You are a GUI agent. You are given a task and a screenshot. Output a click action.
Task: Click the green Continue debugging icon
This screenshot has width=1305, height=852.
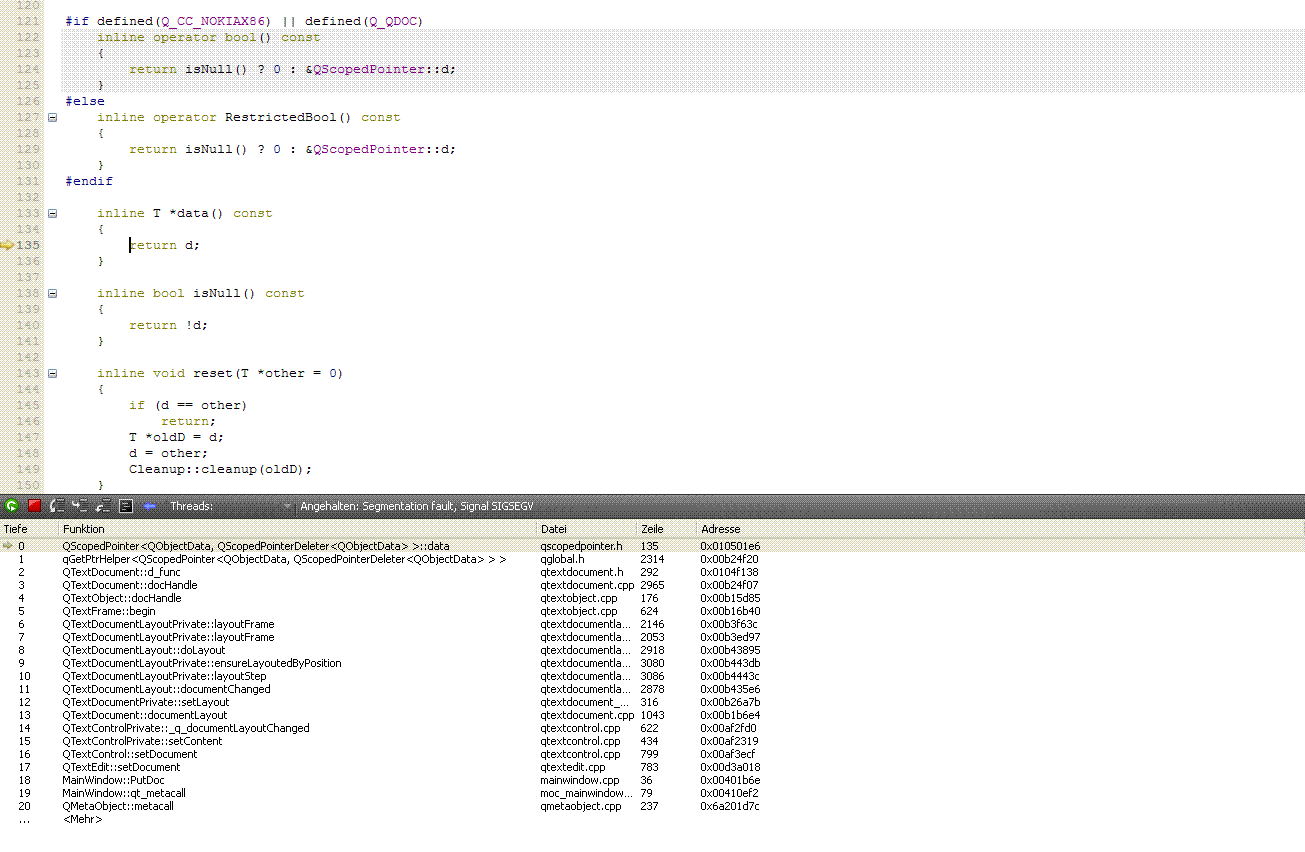(x=11, y=506)
